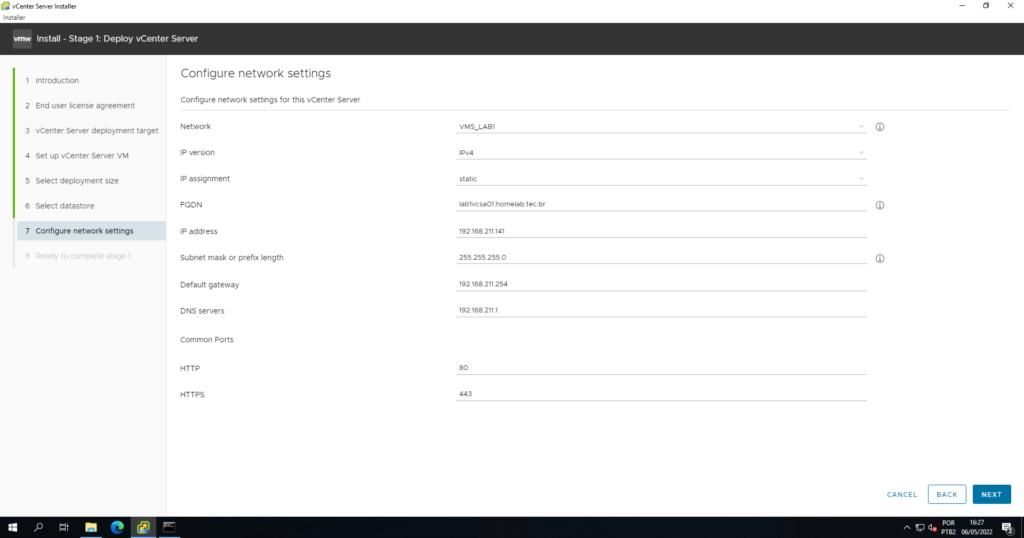The image size is (1024, 538).
Task: Open the notification center icon
Action: [x=1008, y=528]
